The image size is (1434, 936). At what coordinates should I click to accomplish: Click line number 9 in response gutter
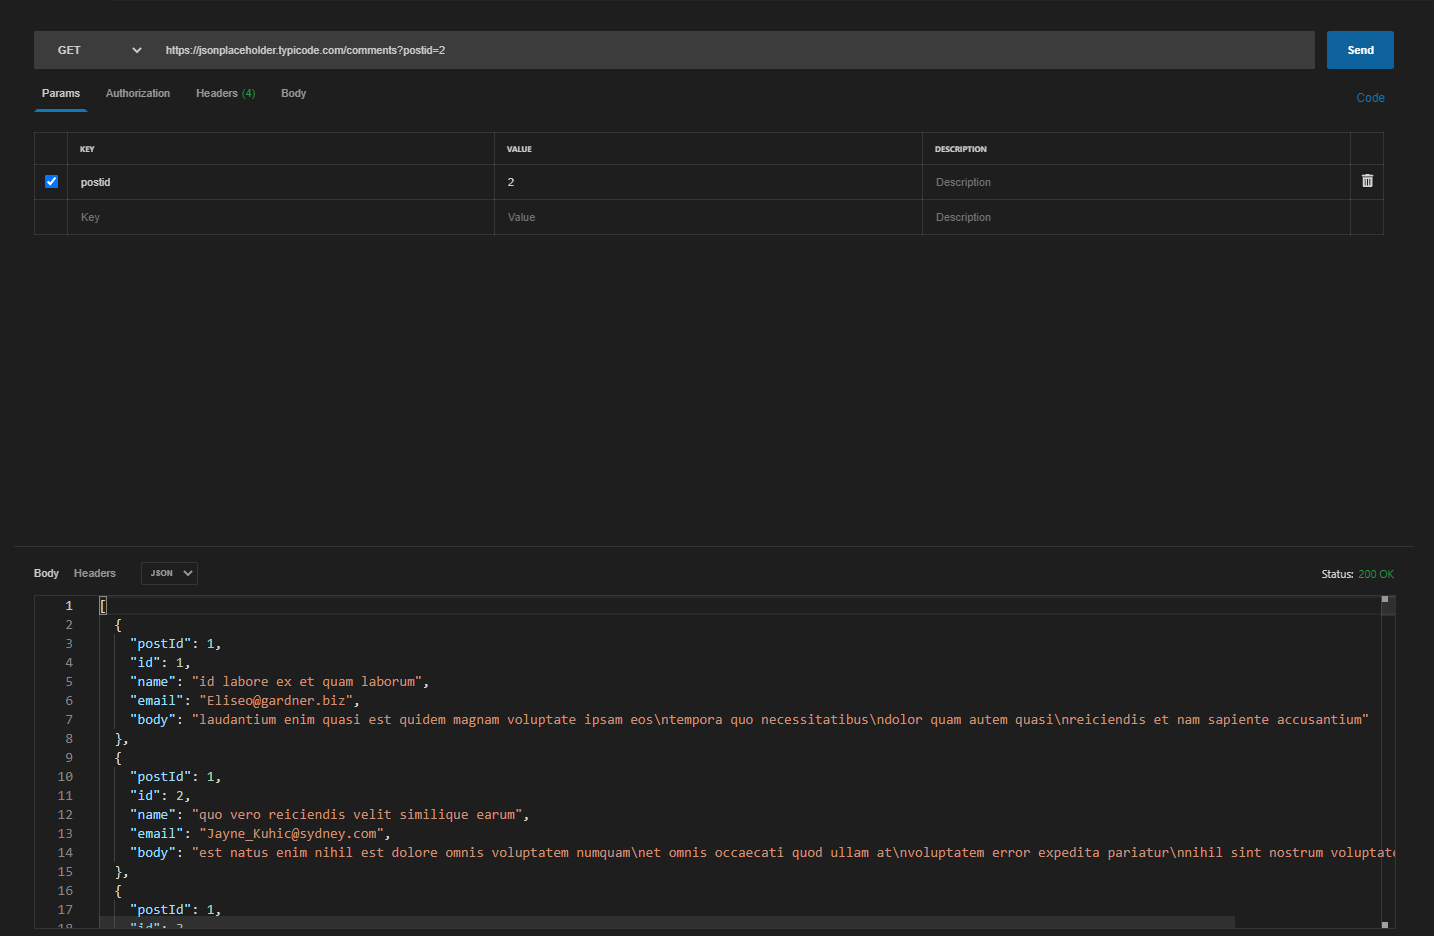69,758
